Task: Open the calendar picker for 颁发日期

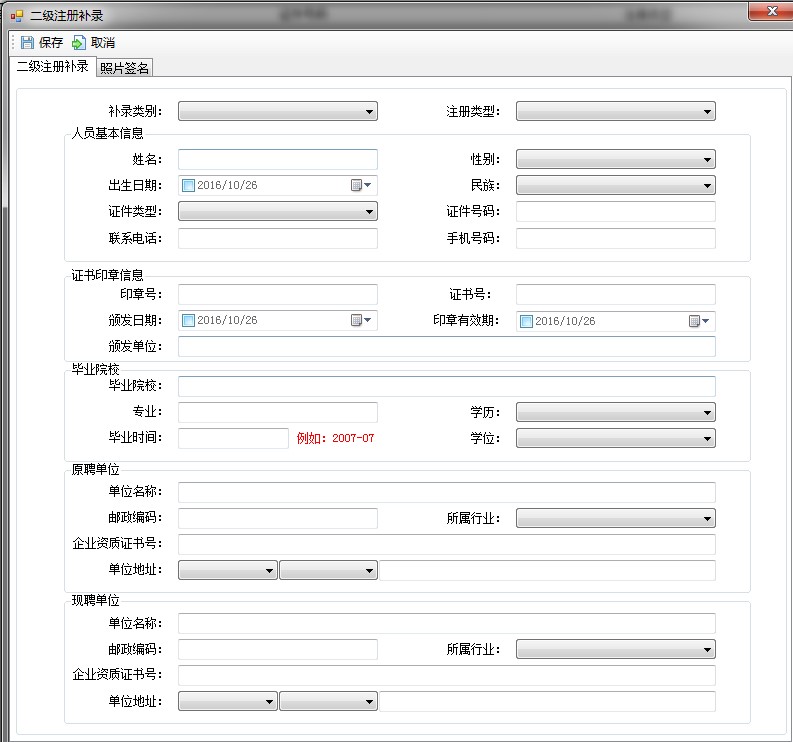Action: [360, 321]
